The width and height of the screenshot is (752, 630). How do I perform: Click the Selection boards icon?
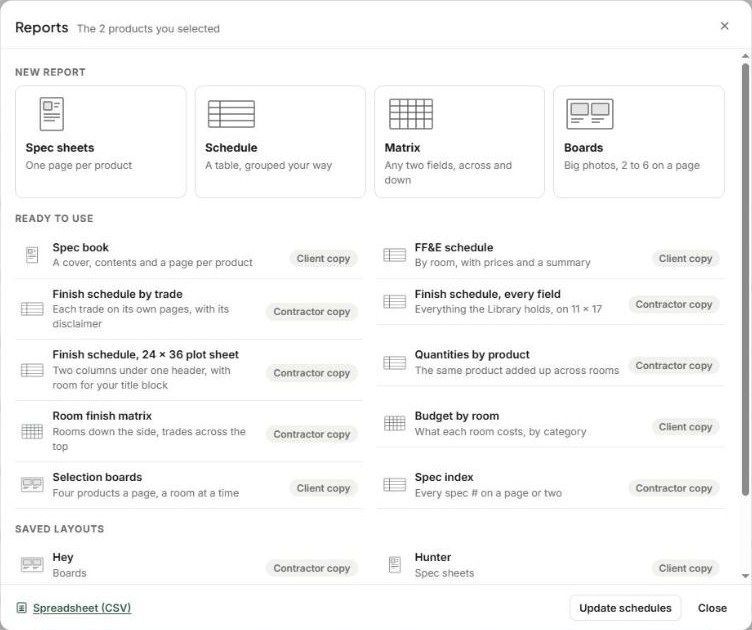pyautogui.click(x=32, y=485)
